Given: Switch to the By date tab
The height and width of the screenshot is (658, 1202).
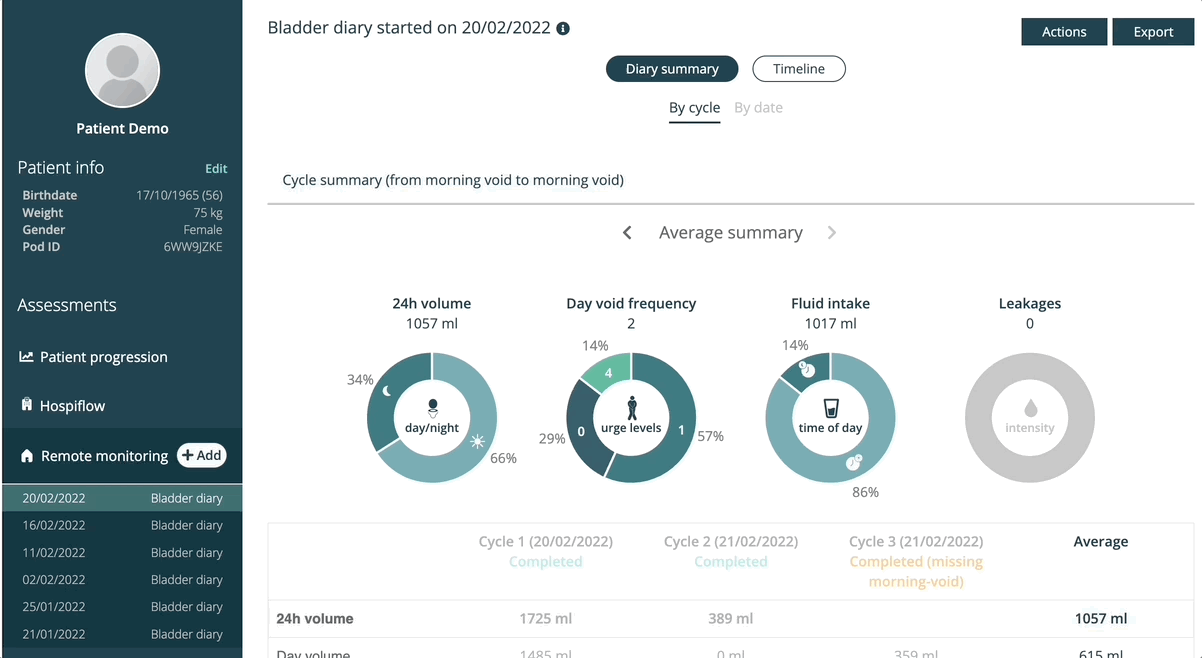Looking at the screenshot, I should 758,108.
